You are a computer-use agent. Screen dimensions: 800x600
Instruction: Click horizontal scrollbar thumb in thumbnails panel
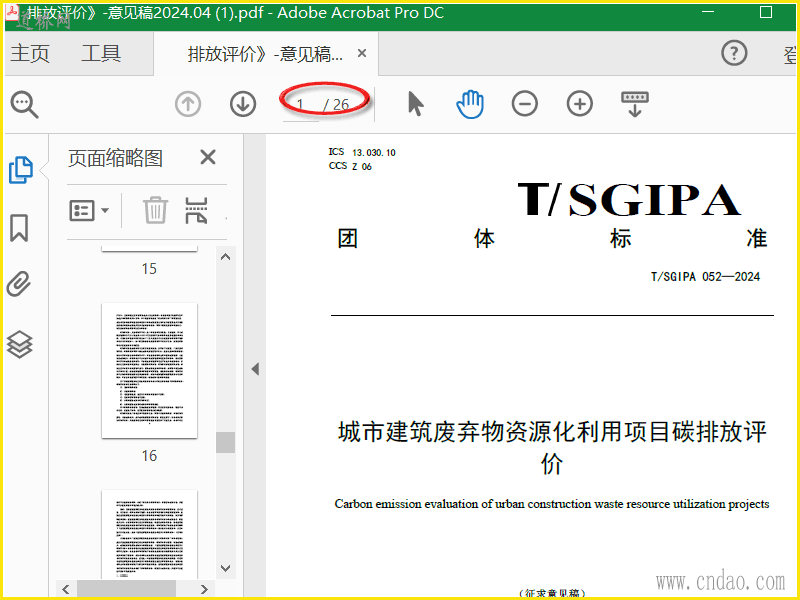(127, 589)
